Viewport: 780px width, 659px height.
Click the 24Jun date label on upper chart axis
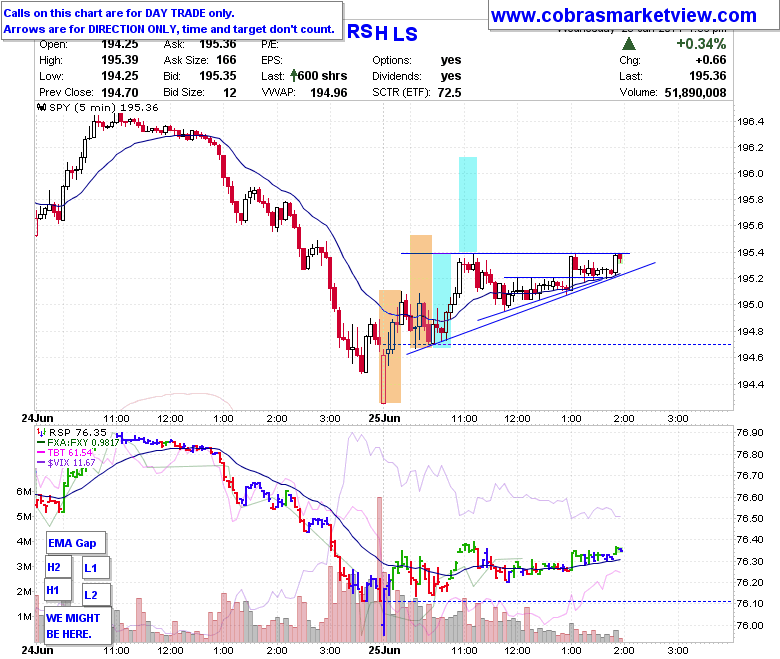[x=37, y=418]
